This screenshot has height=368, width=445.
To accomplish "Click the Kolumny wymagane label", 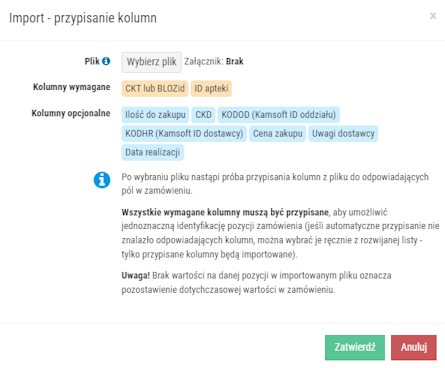I will tap(72, 87).
